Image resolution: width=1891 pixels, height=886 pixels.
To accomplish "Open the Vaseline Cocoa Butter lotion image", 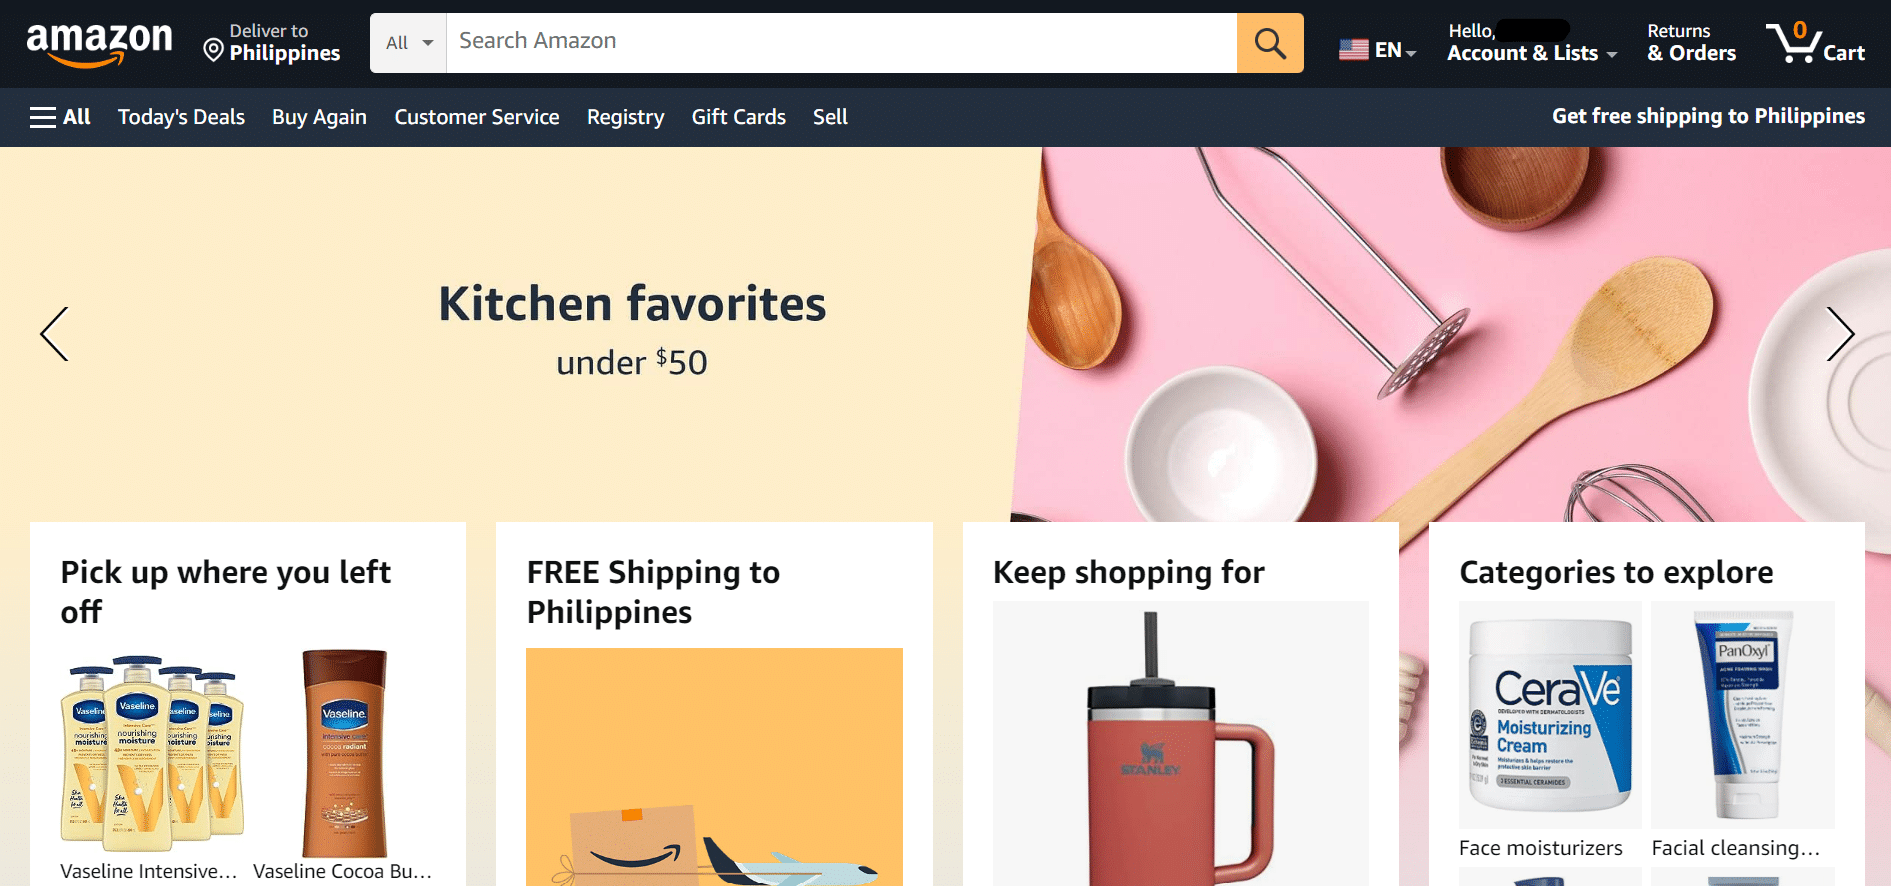I will click(x=345, y=753).
